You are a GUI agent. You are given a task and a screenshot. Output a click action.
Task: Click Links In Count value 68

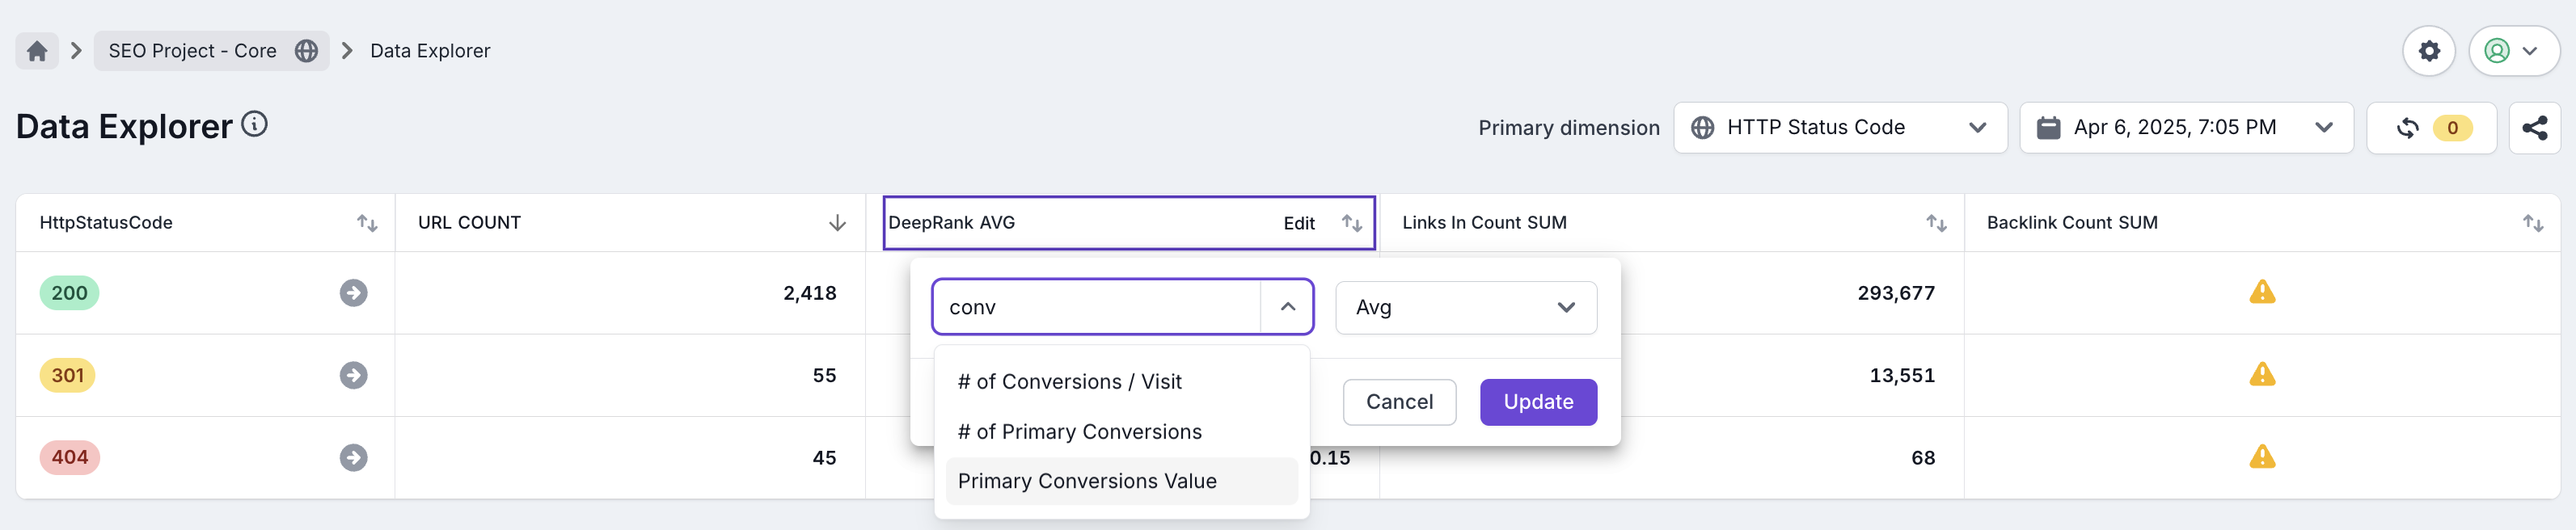click(1923, 457)
